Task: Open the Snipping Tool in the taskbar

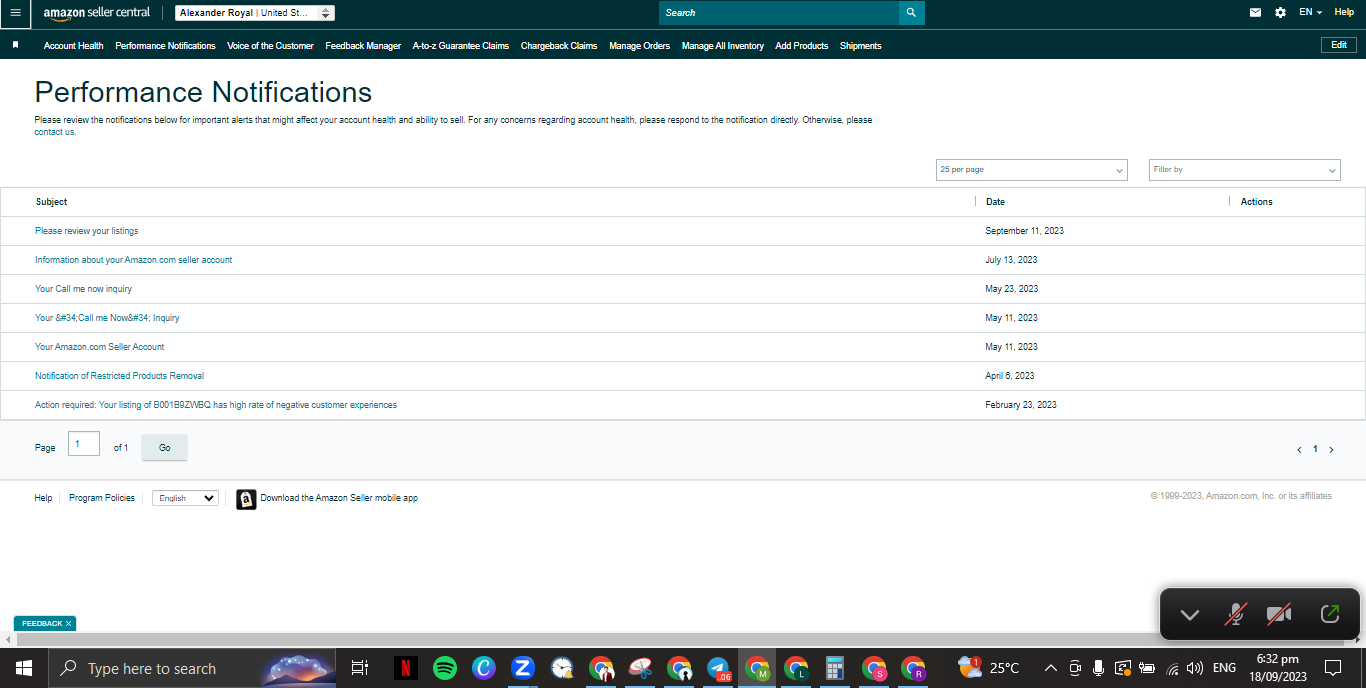Action: 640,668
